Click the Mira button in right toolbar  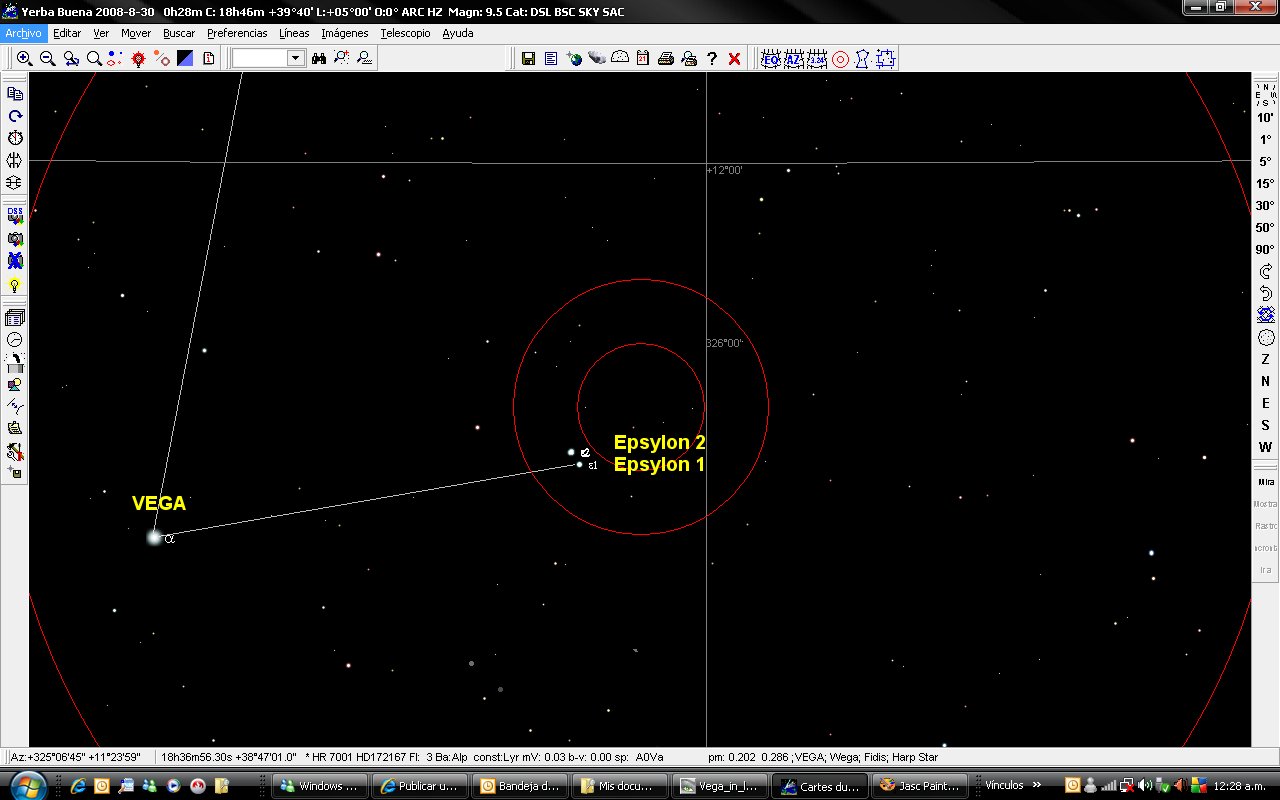pyautogui.click(x=1266, y=482)
